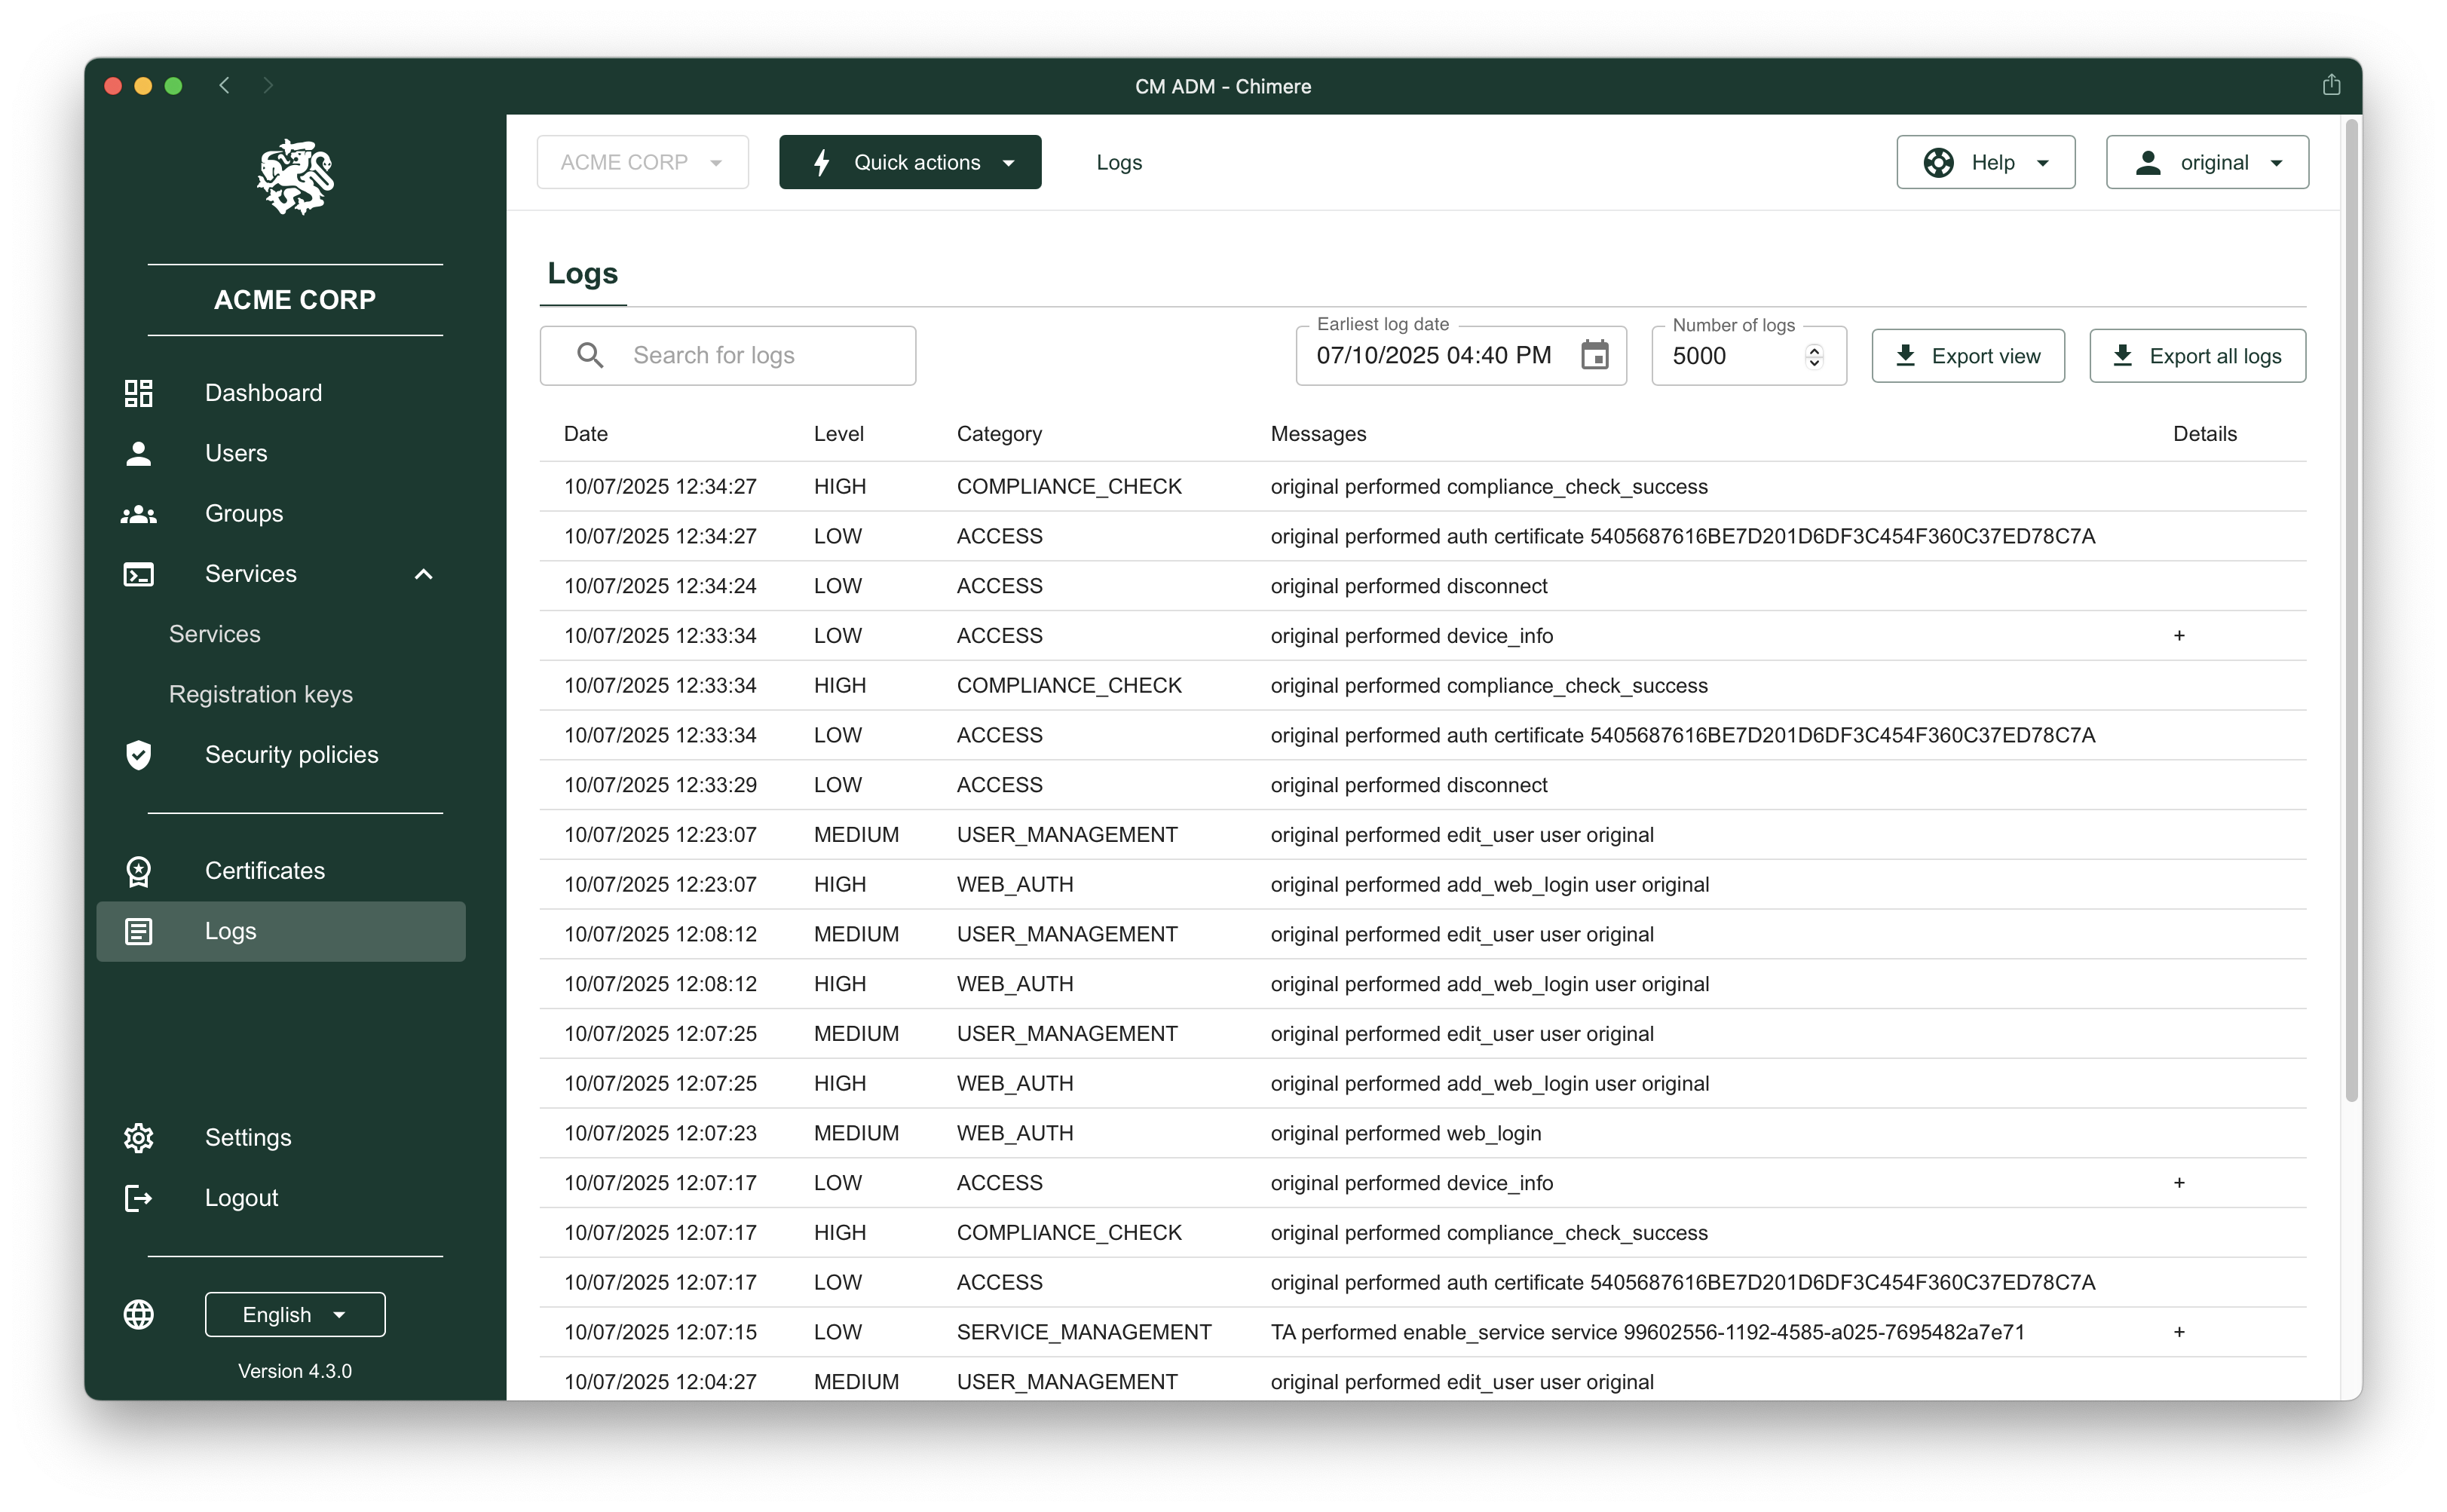2447x1512 pixels.
Task: Click the Help lifebuoy icon
Action: 1938,162
